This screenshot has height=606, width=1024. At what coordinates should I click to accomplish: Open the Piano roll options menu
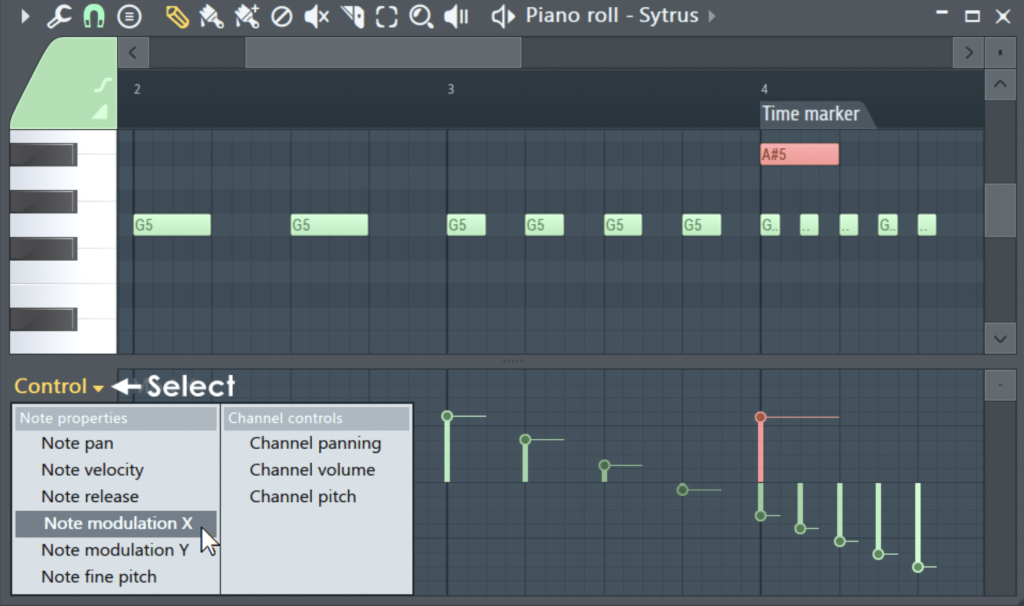tap(130, 16)
